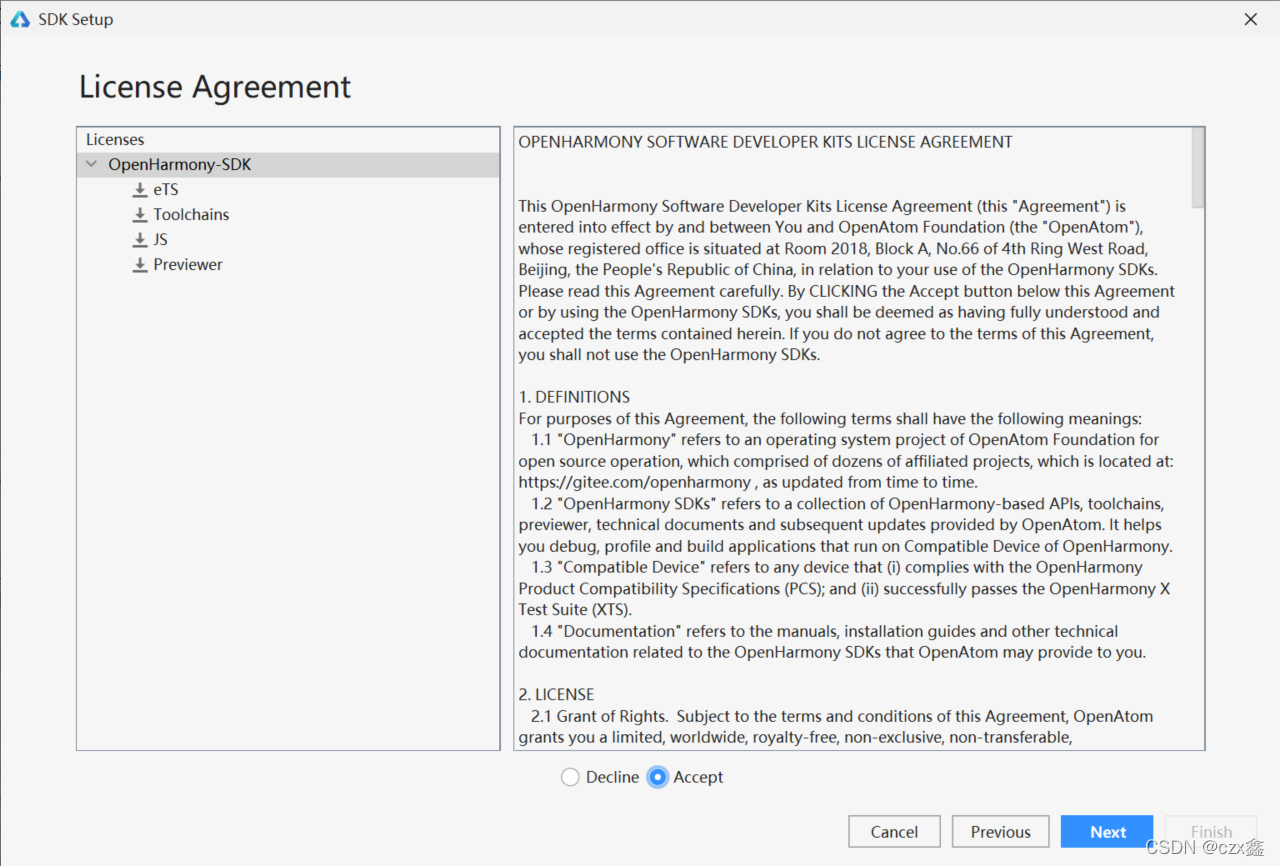Image resolution: width=1280 pixels, height=866 pixels.
Task: Select the Decline radio button
Action: [x=570, y=777]
